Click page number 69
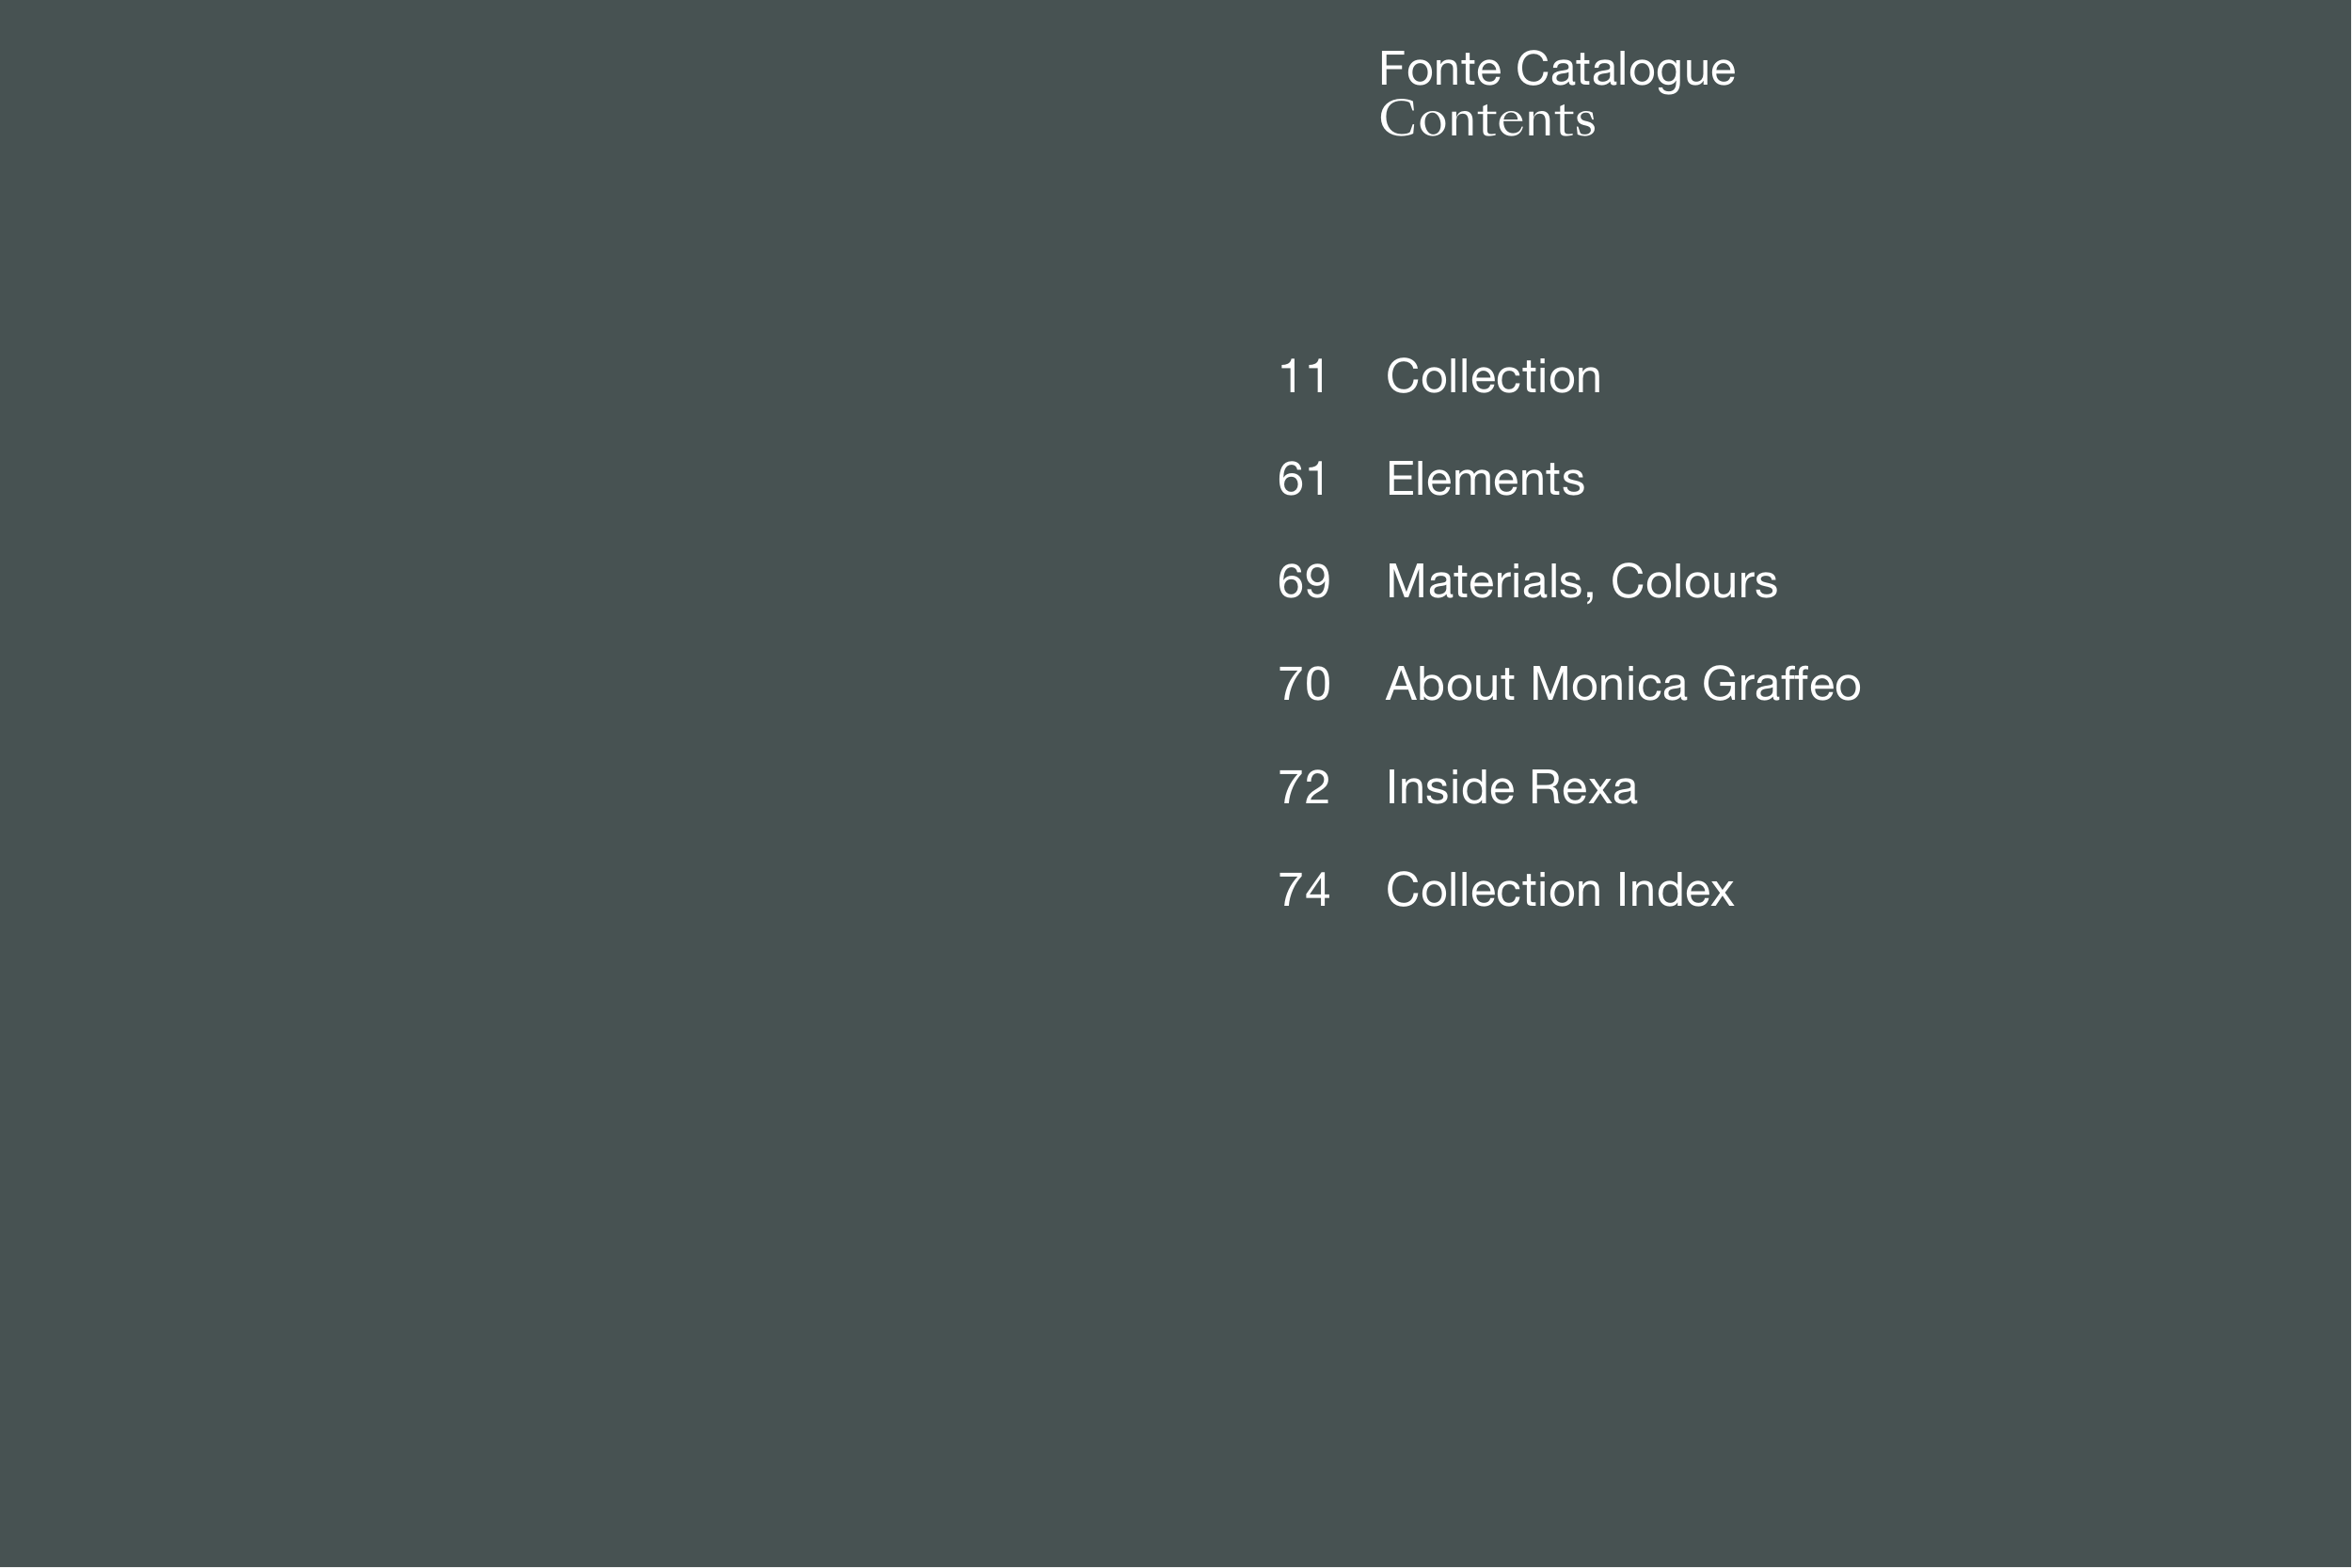The width and height of the screenshot is (2352, 1568). (x=1303, y=582)
